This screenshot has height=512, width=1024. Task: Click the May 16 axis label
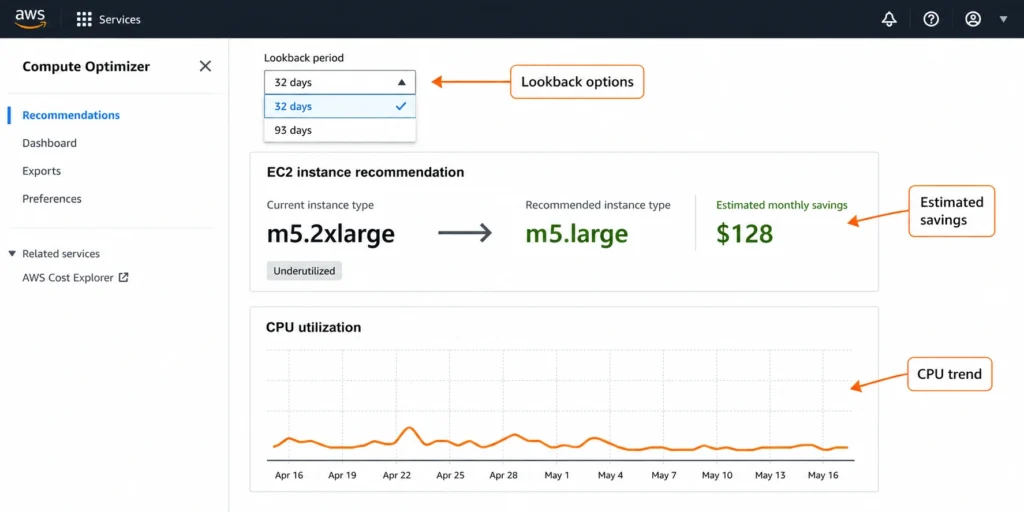click(x=824, y=475)
